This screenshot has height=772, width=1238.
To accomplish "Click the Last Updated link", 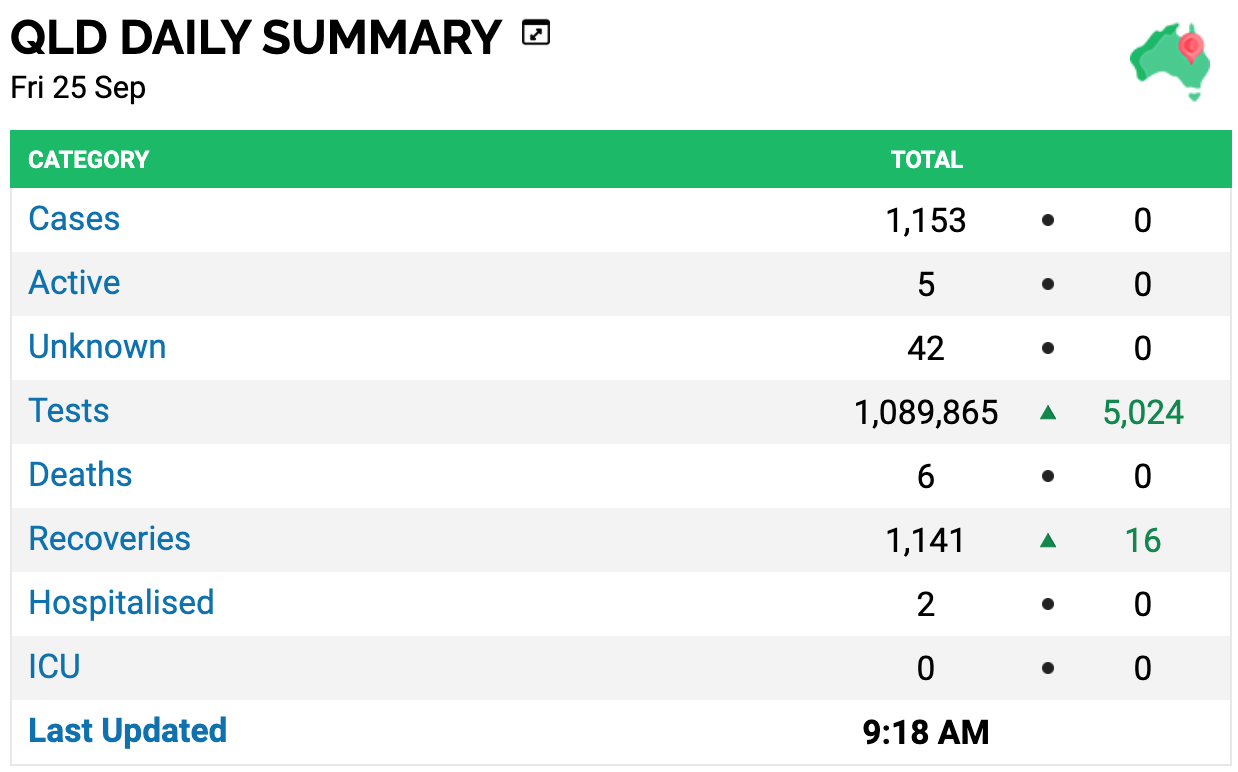I will (x=127, y=731).
